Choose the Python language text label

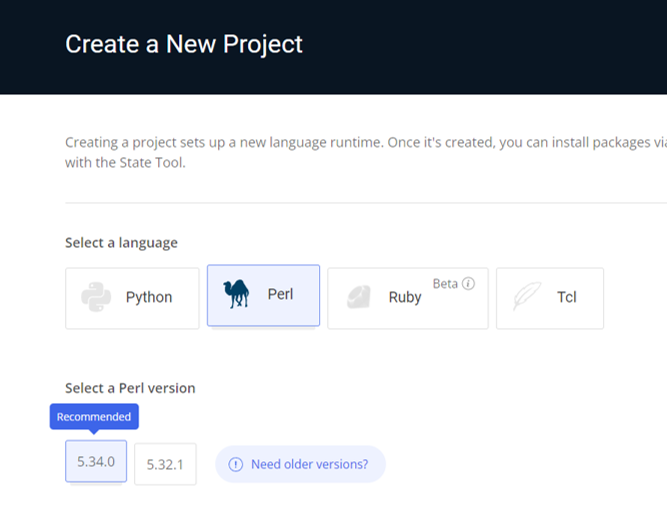point(149,297)
